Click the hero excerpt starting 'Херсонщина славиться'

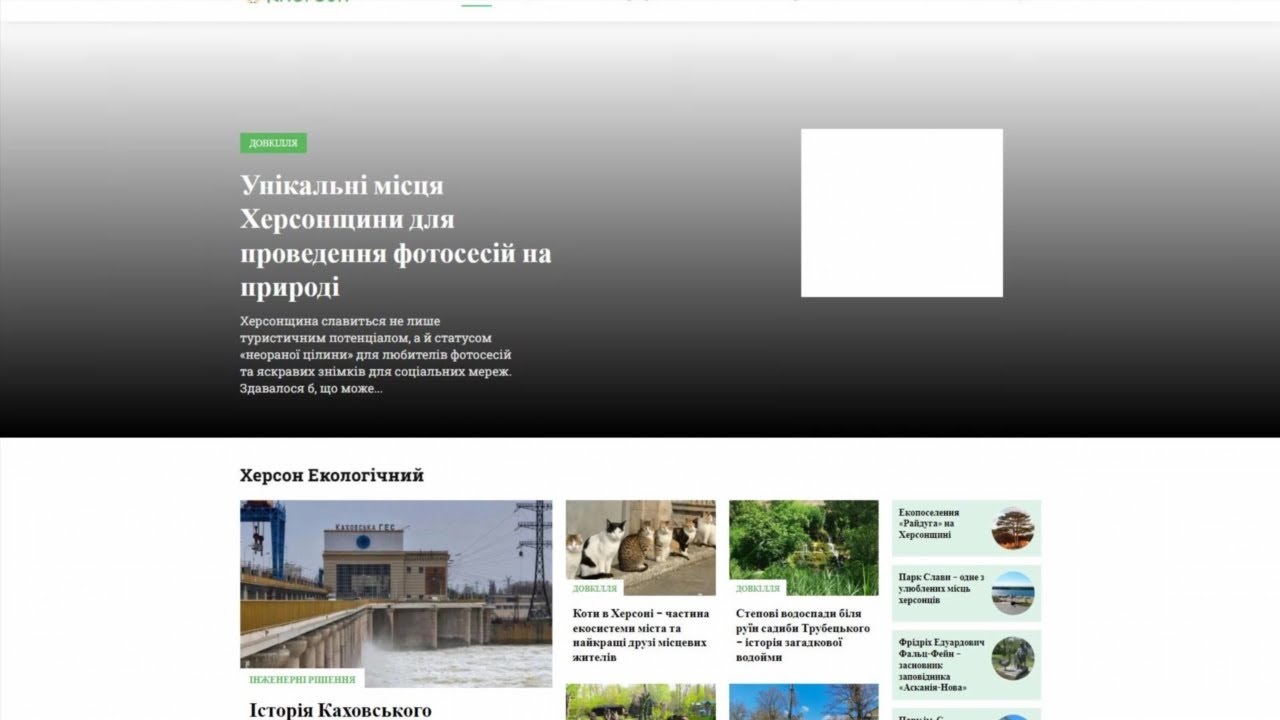pyautogui.click(x=376, y=355)
